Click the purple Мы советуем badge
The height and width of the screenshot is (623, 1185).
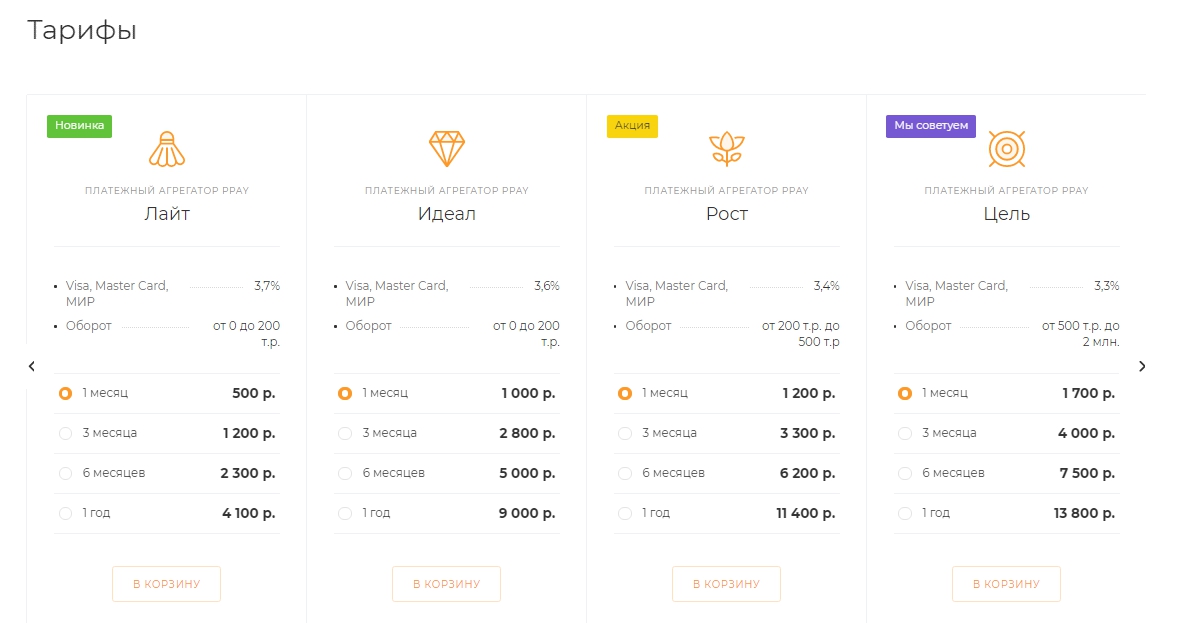[931, 126]
